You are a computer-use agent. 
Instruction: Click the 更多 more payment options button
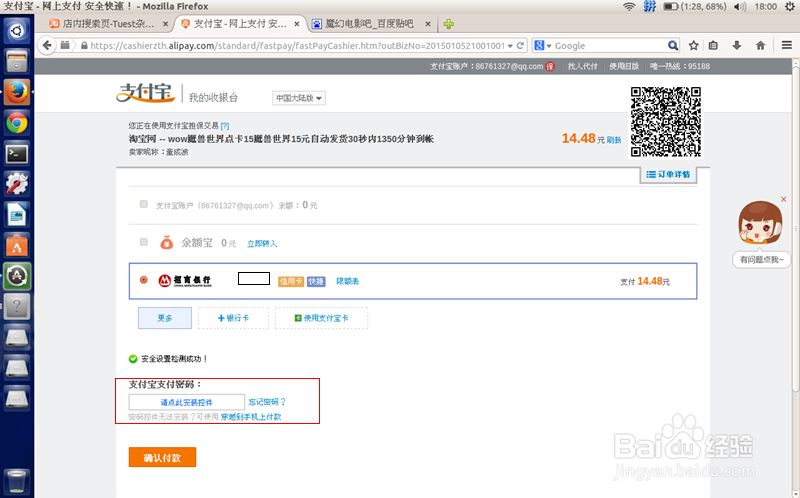click(165, 318)
